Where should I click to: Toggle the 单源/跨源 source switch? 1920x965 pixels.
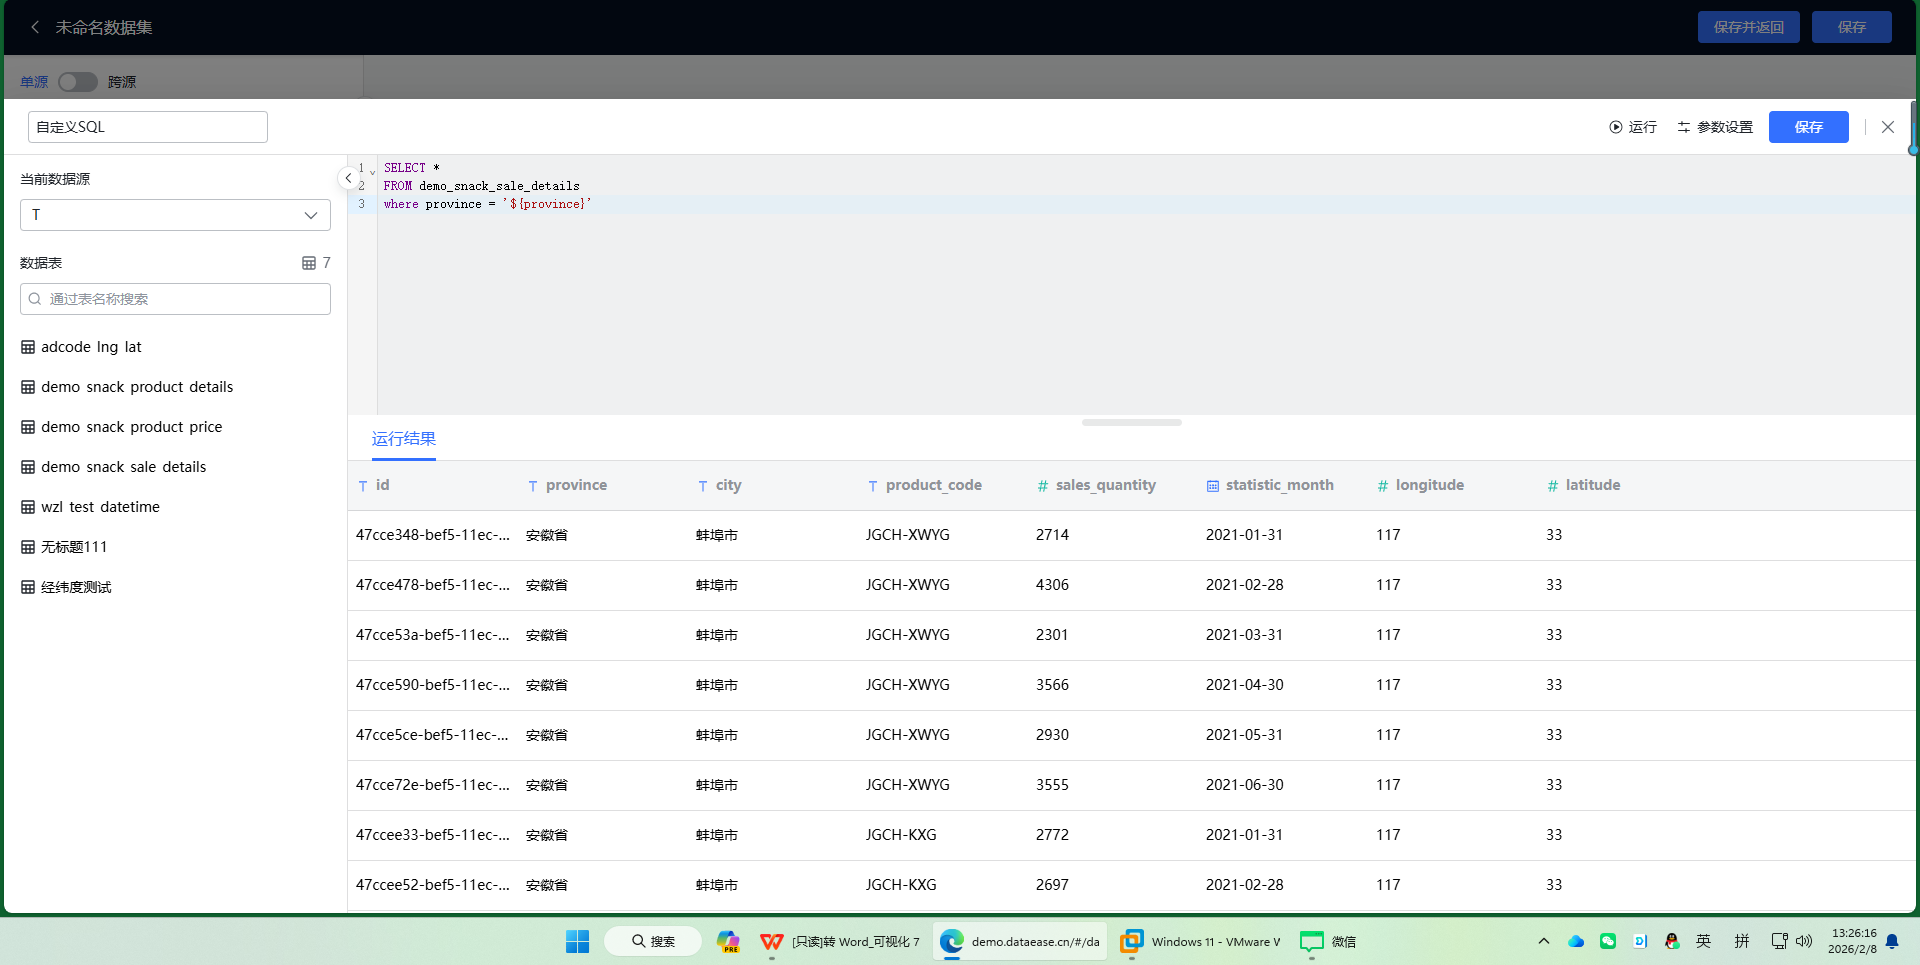77,82
